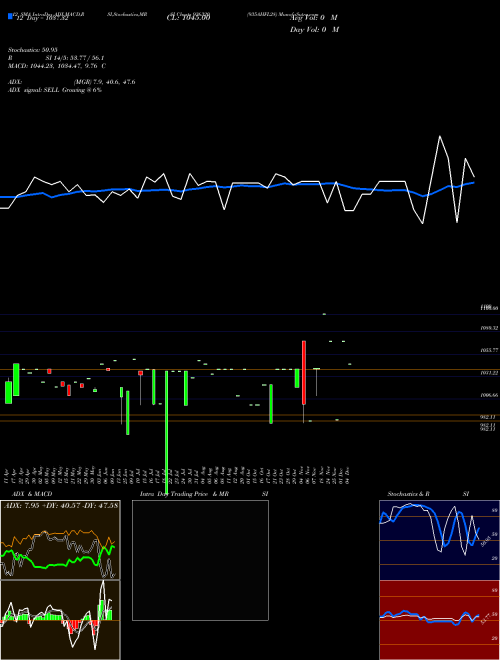Click the 'ADX: 7.95 +DY: 40.57 -DY: 47.58' header
This screenshot has width=500, height=660.
tap(61, 505)
